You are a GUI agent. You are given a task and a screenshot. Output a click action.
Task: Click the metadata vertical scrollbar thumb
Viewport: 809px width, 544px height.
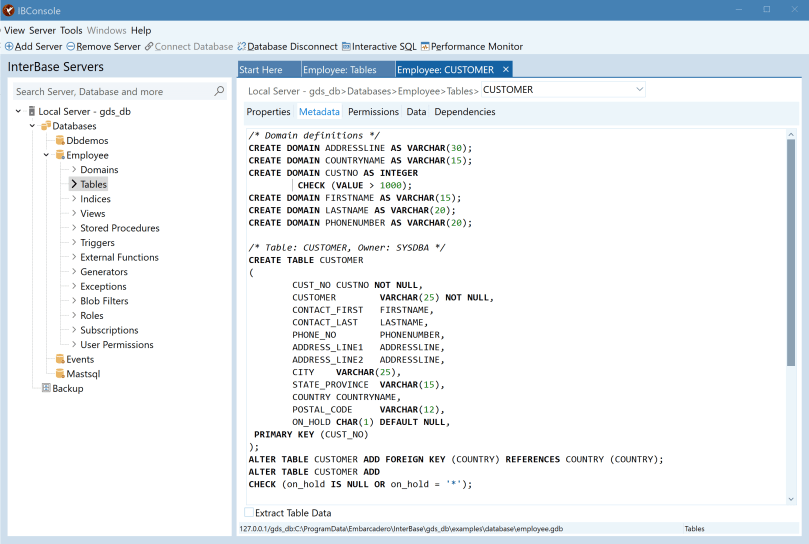coord(791,253)
